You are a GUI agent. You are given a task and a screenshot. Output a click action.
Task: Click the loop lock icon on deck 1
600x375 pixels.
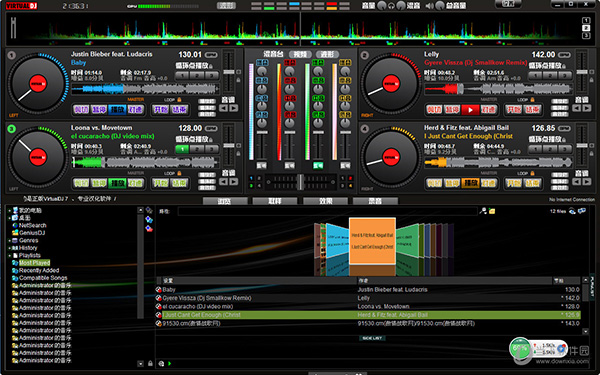point(179,100)
